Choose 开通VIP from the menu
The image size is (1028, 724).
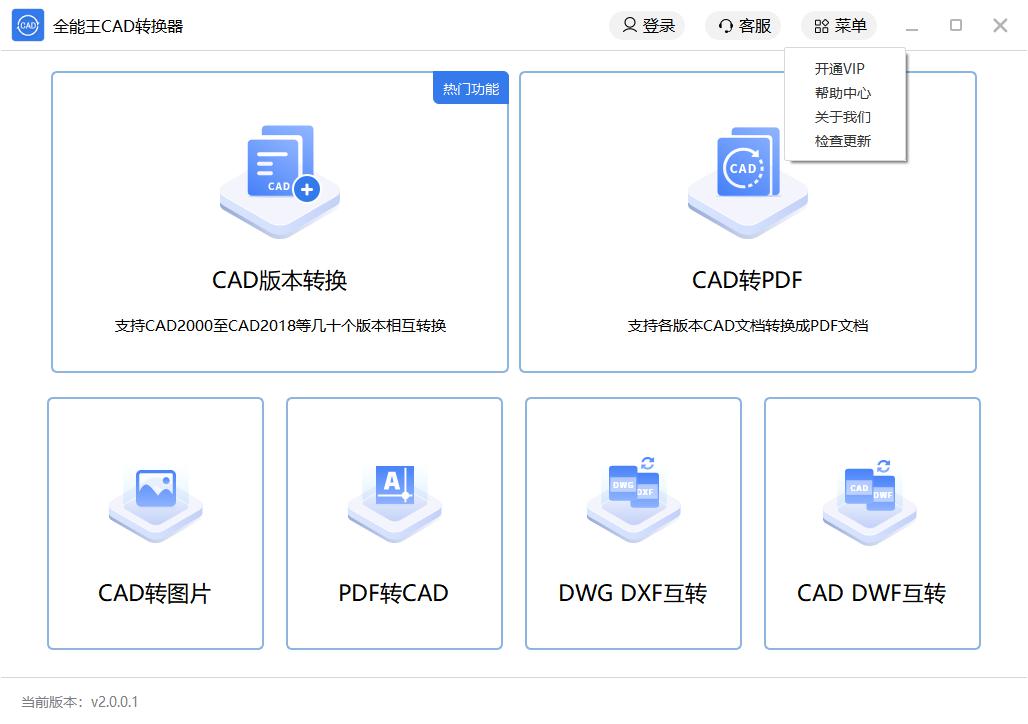pos(839,69)
